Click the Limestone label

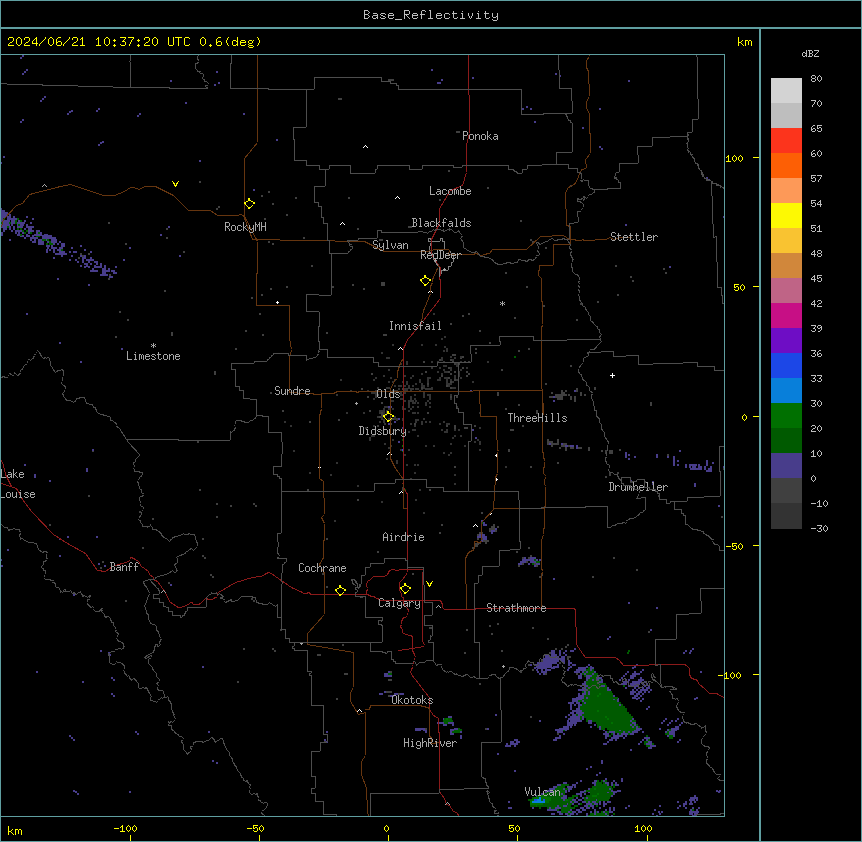click(x=153, y=356)
